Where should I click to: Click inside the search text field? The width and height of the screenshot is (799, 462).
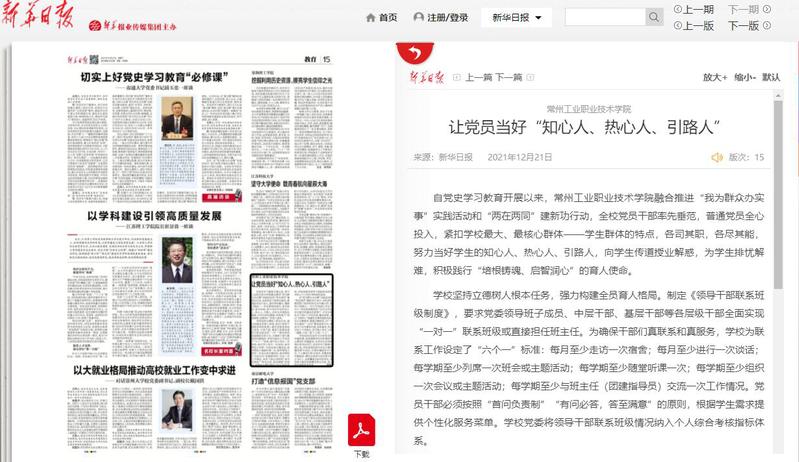pyautogui.click(x=604, y=17)
